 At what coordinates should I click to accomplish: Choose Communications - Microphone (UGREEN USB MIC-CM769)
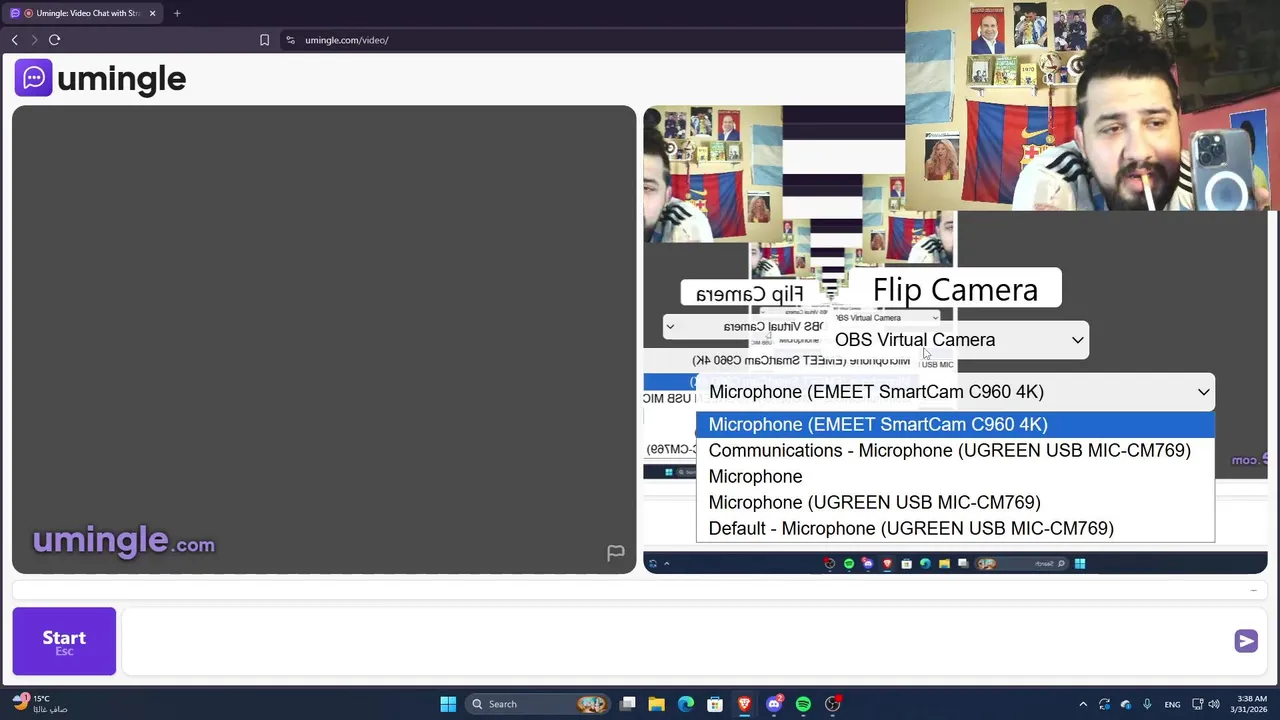click(955, 450)
